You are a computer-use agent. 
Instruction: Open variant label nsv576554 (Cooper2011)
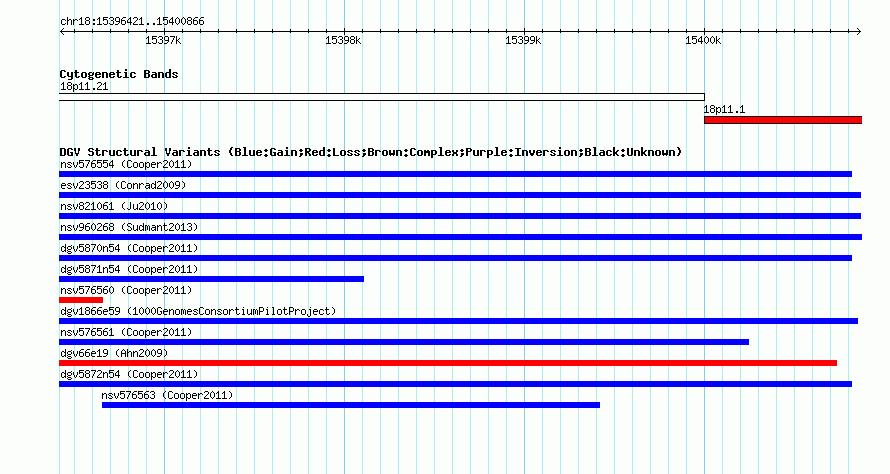(126, 165)
